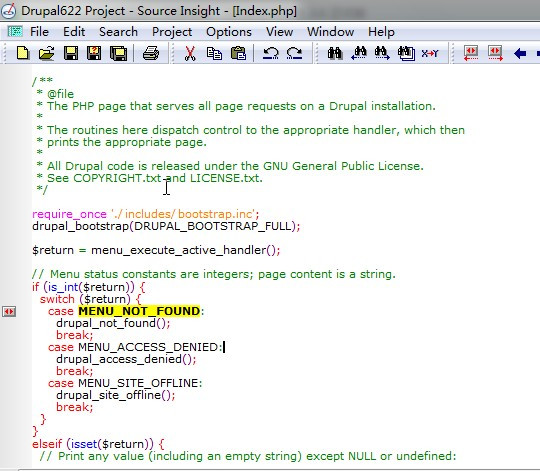This screenshot has height=471, width=540.
Task: Open the View menu
Action: click(279, 32)
